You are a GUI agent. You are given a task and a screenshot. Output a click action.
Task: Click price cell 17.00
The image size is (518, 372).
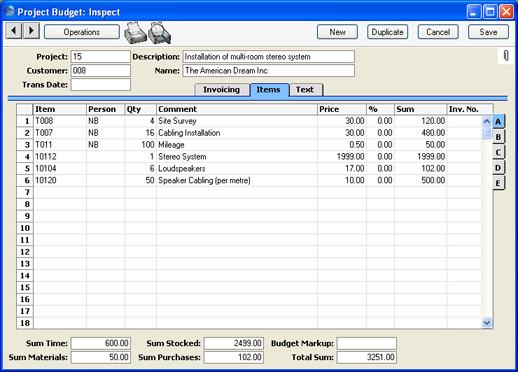coord(342,169)
